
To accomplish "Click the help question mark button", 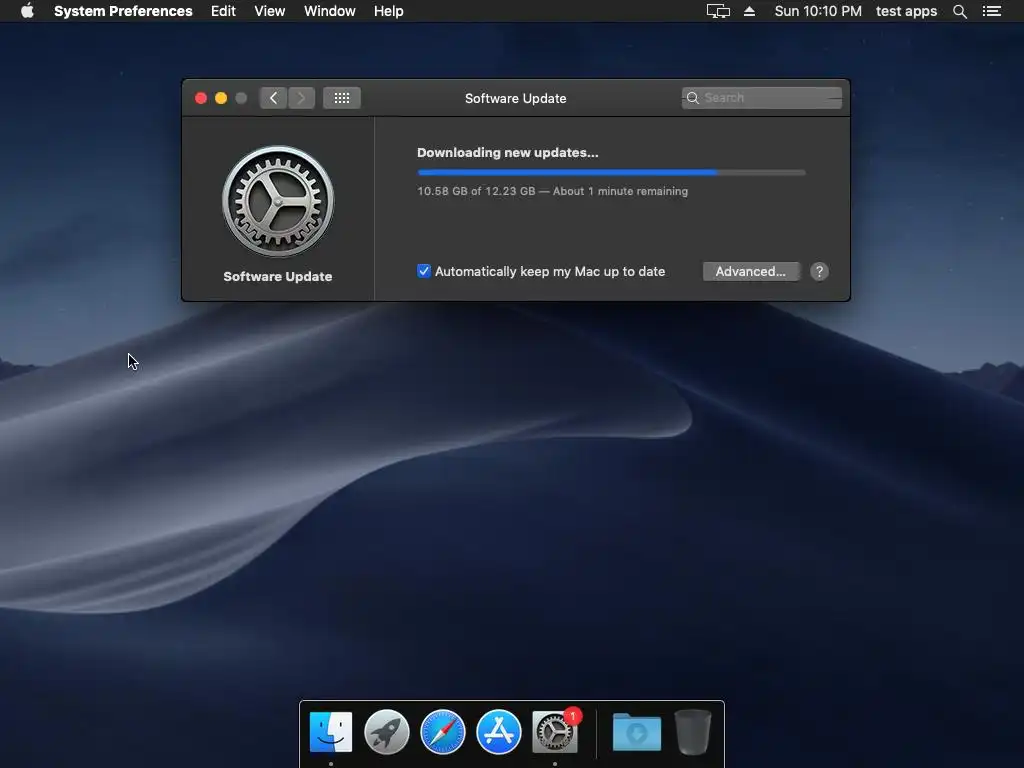I will pos(819,272).
